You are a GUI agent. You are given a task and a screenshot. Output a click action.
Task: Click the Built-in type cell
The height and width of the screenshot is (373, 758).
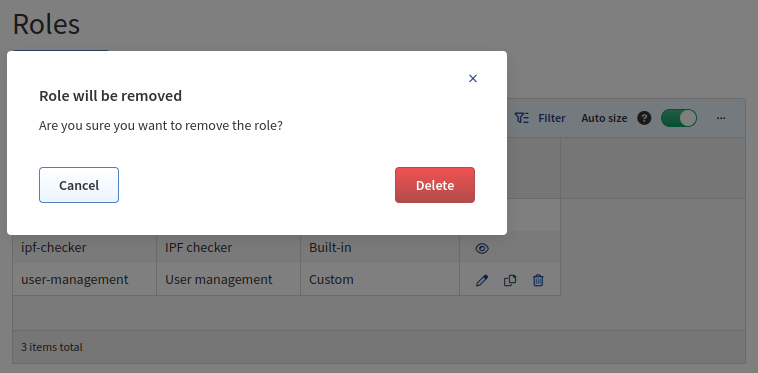point(380,247)
